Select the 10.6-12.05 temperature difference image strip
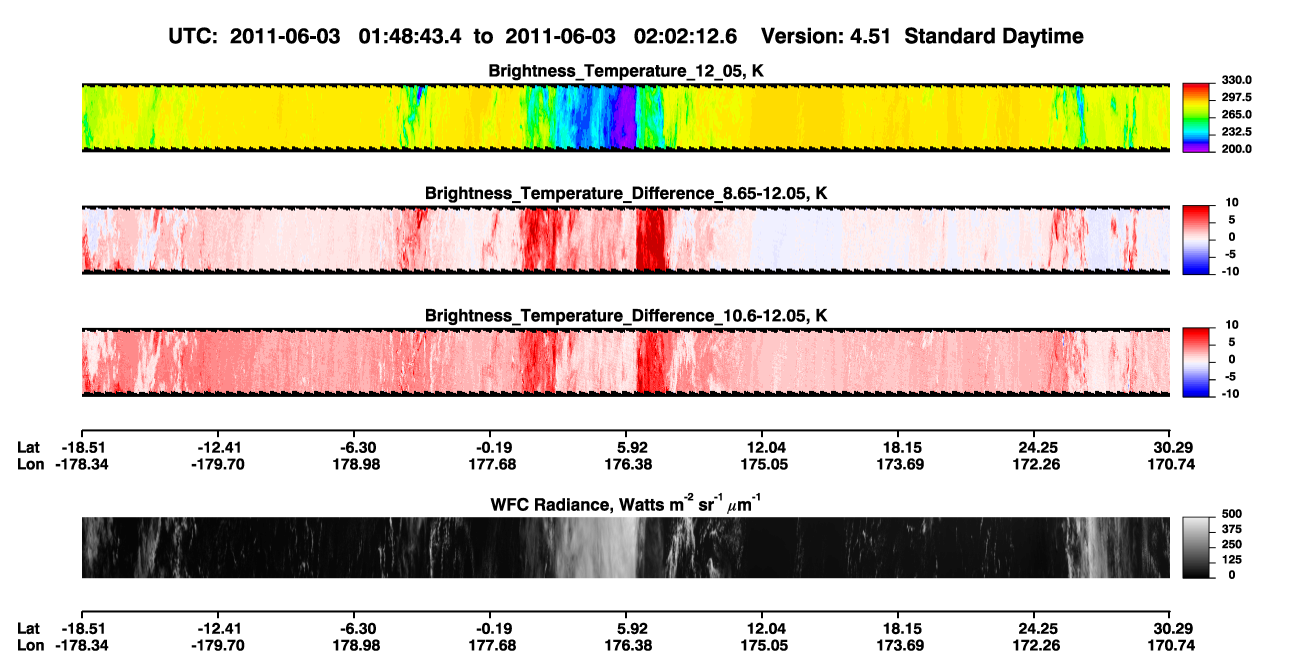 [625, 362]
